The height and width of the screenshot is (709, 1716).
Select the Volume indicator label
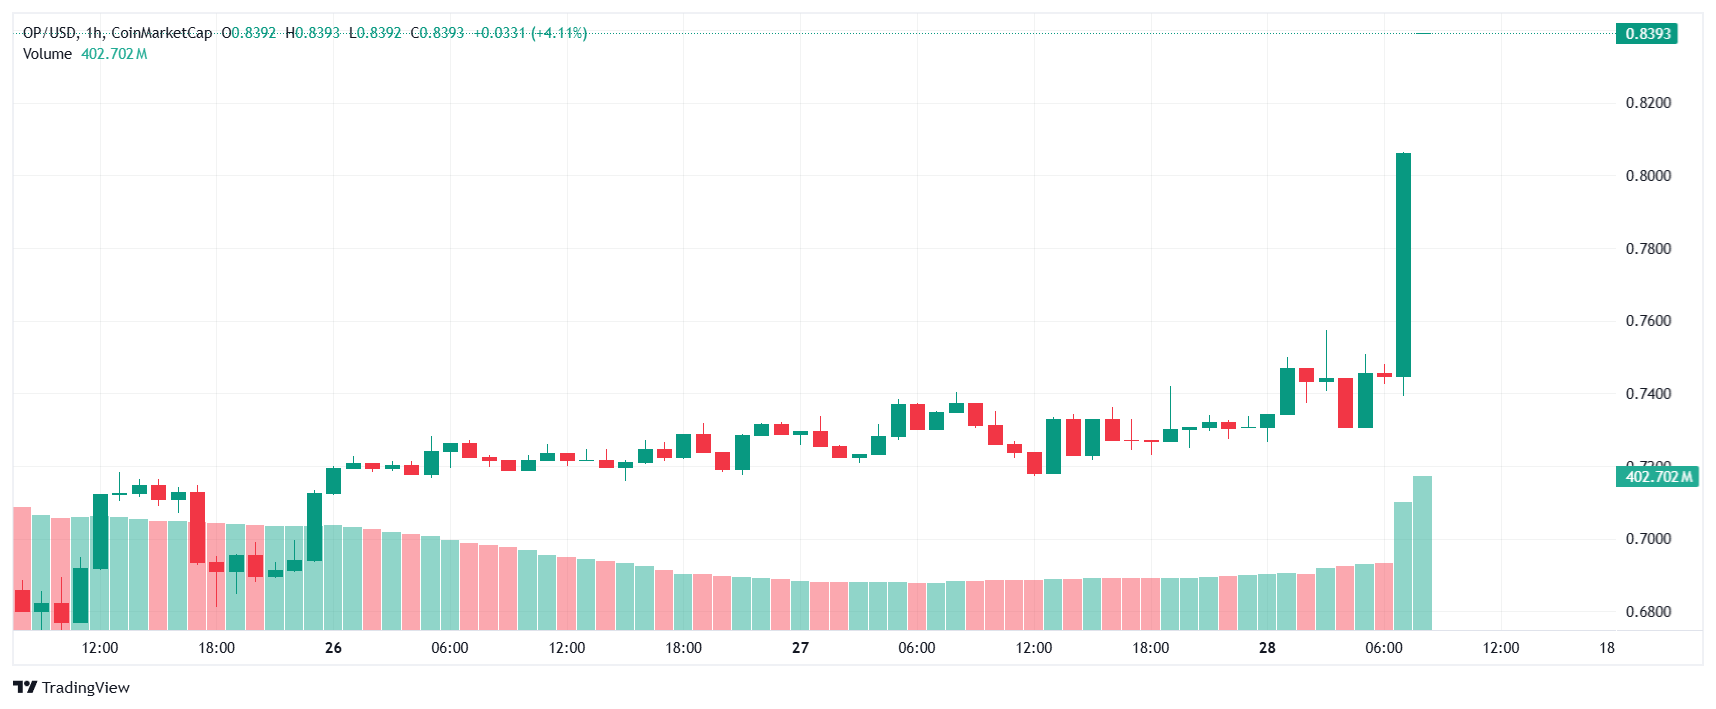(47, 54)
